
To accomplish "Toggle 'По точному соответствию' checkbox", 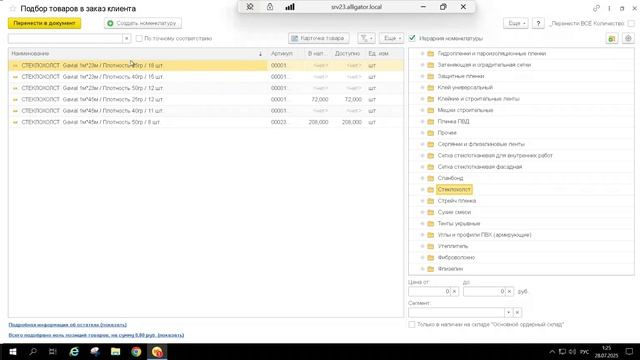I will (x=139, y=38).
